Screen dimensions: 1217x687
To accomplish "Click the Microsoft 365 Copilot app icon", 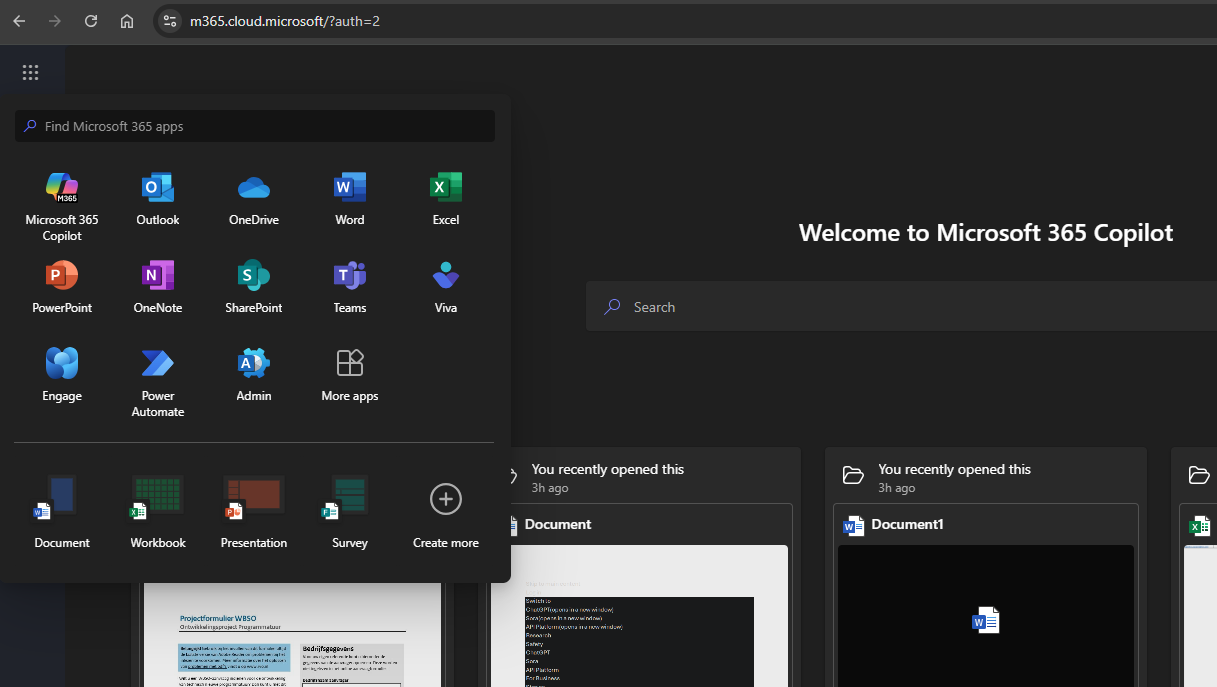I will click(62, 188).
